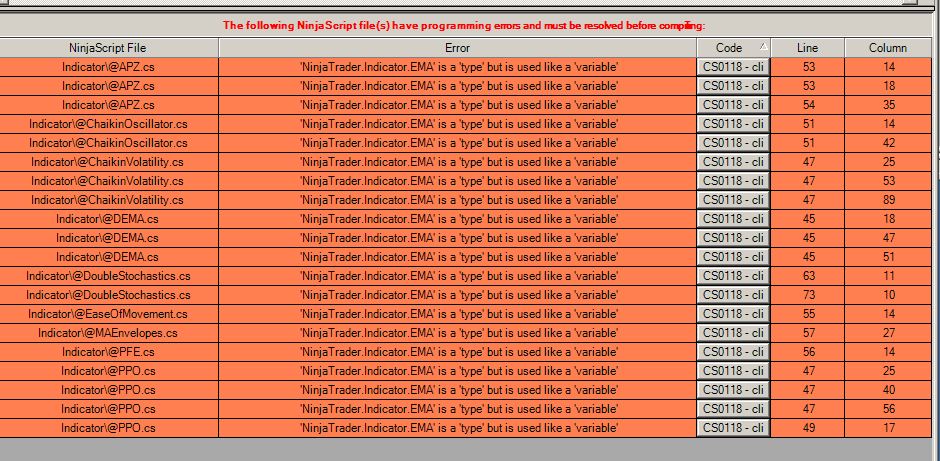Click line number 56 in the PFE row
940x461 pixels.
[808, 352]
